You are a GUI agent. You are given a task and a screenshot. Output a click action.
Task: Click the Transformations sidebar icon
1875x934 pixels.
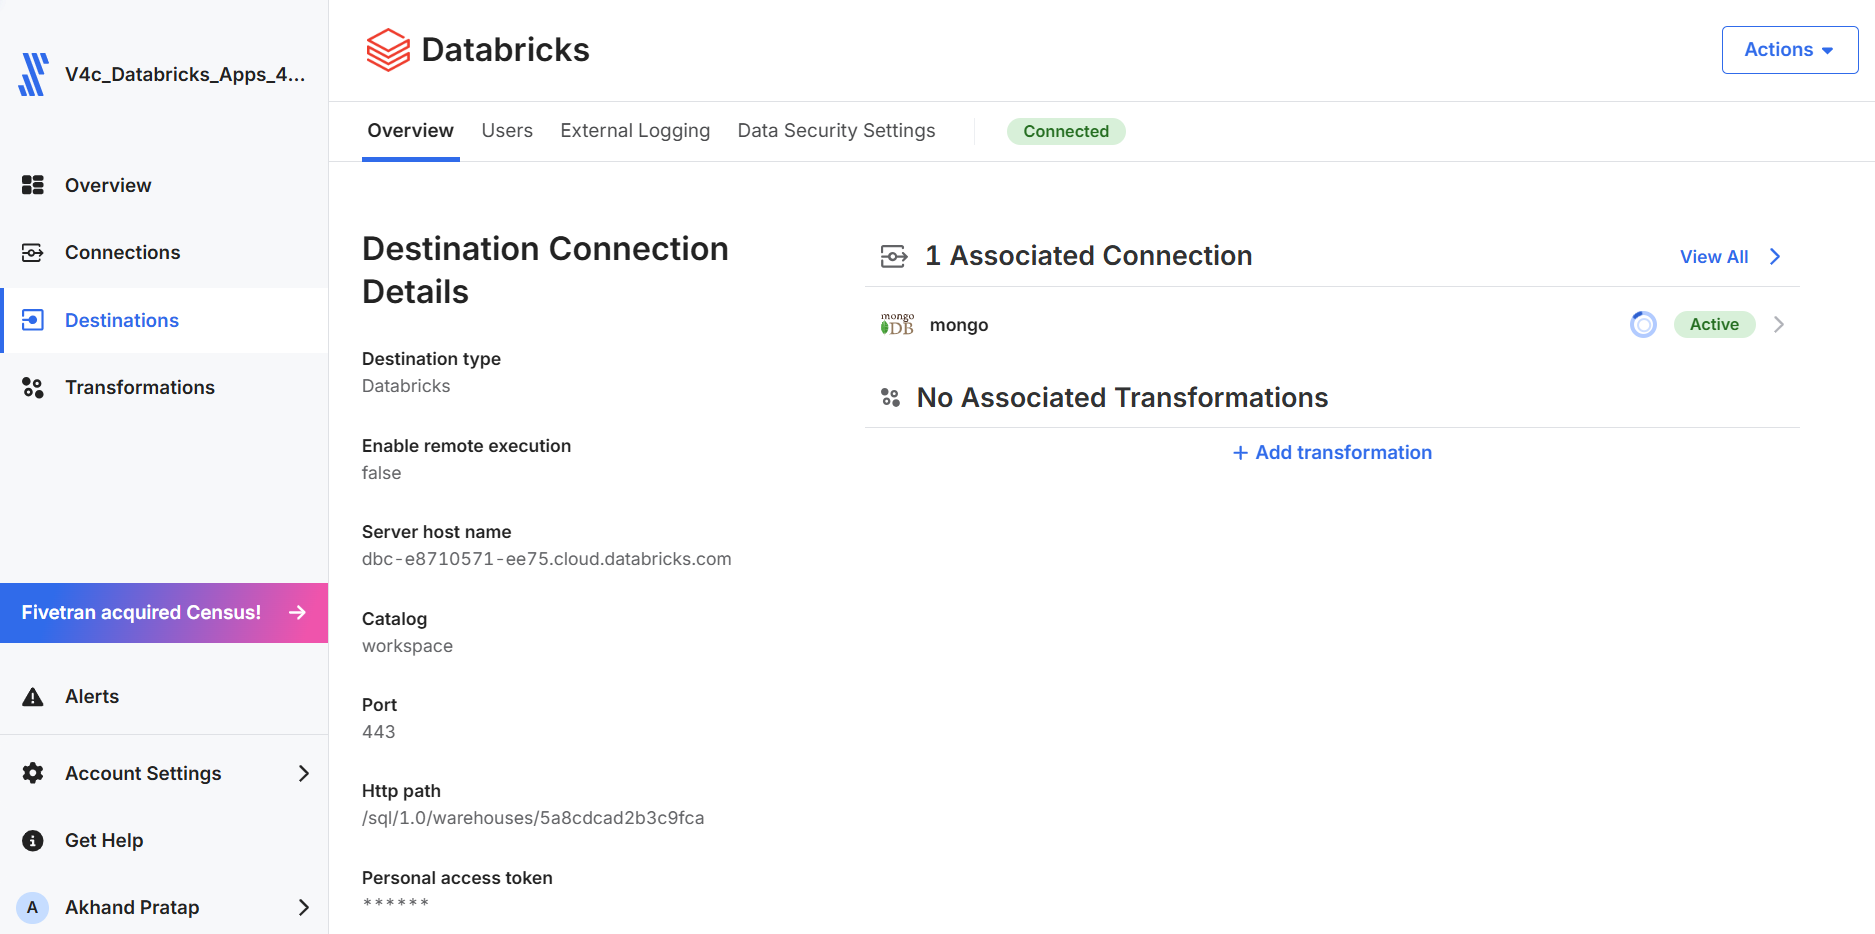(33, 388)
